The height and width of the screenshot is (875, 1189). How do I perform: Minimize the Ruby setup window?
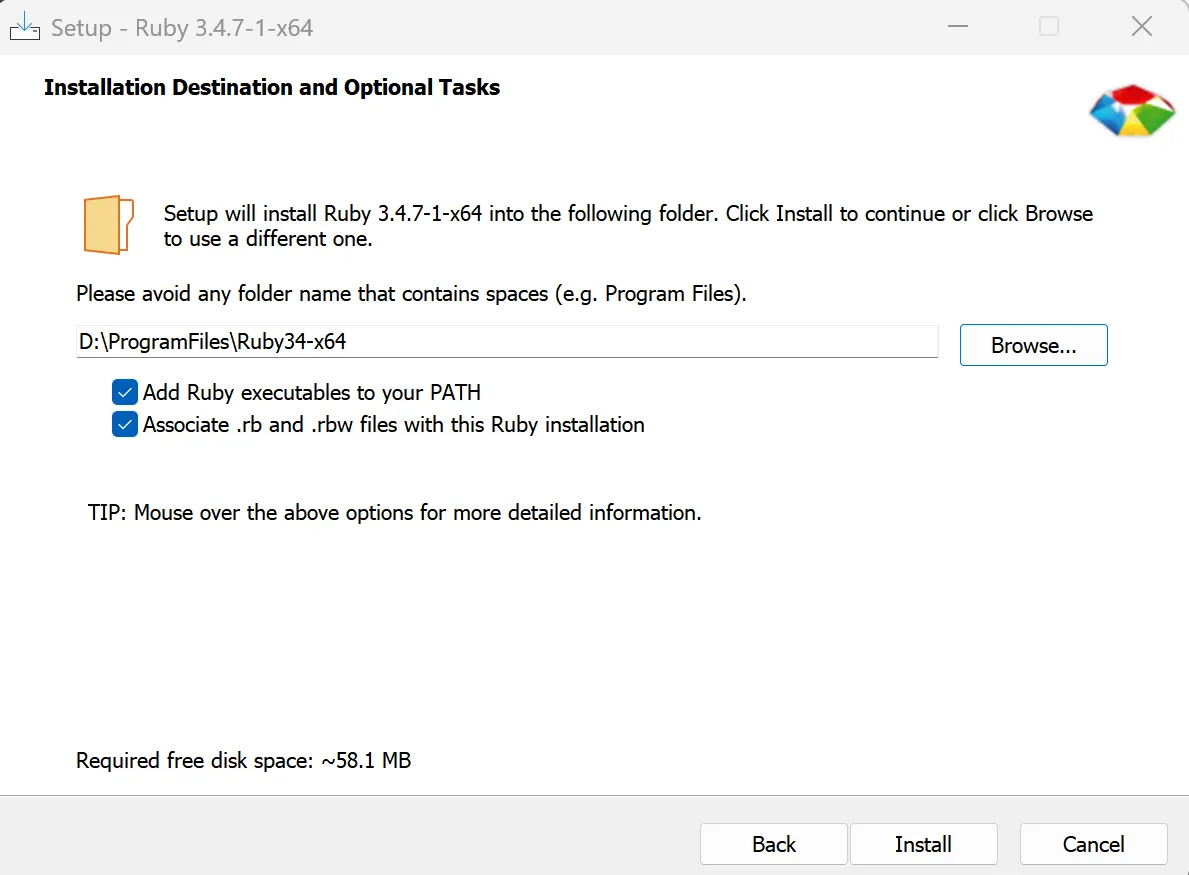coord(958,27)
